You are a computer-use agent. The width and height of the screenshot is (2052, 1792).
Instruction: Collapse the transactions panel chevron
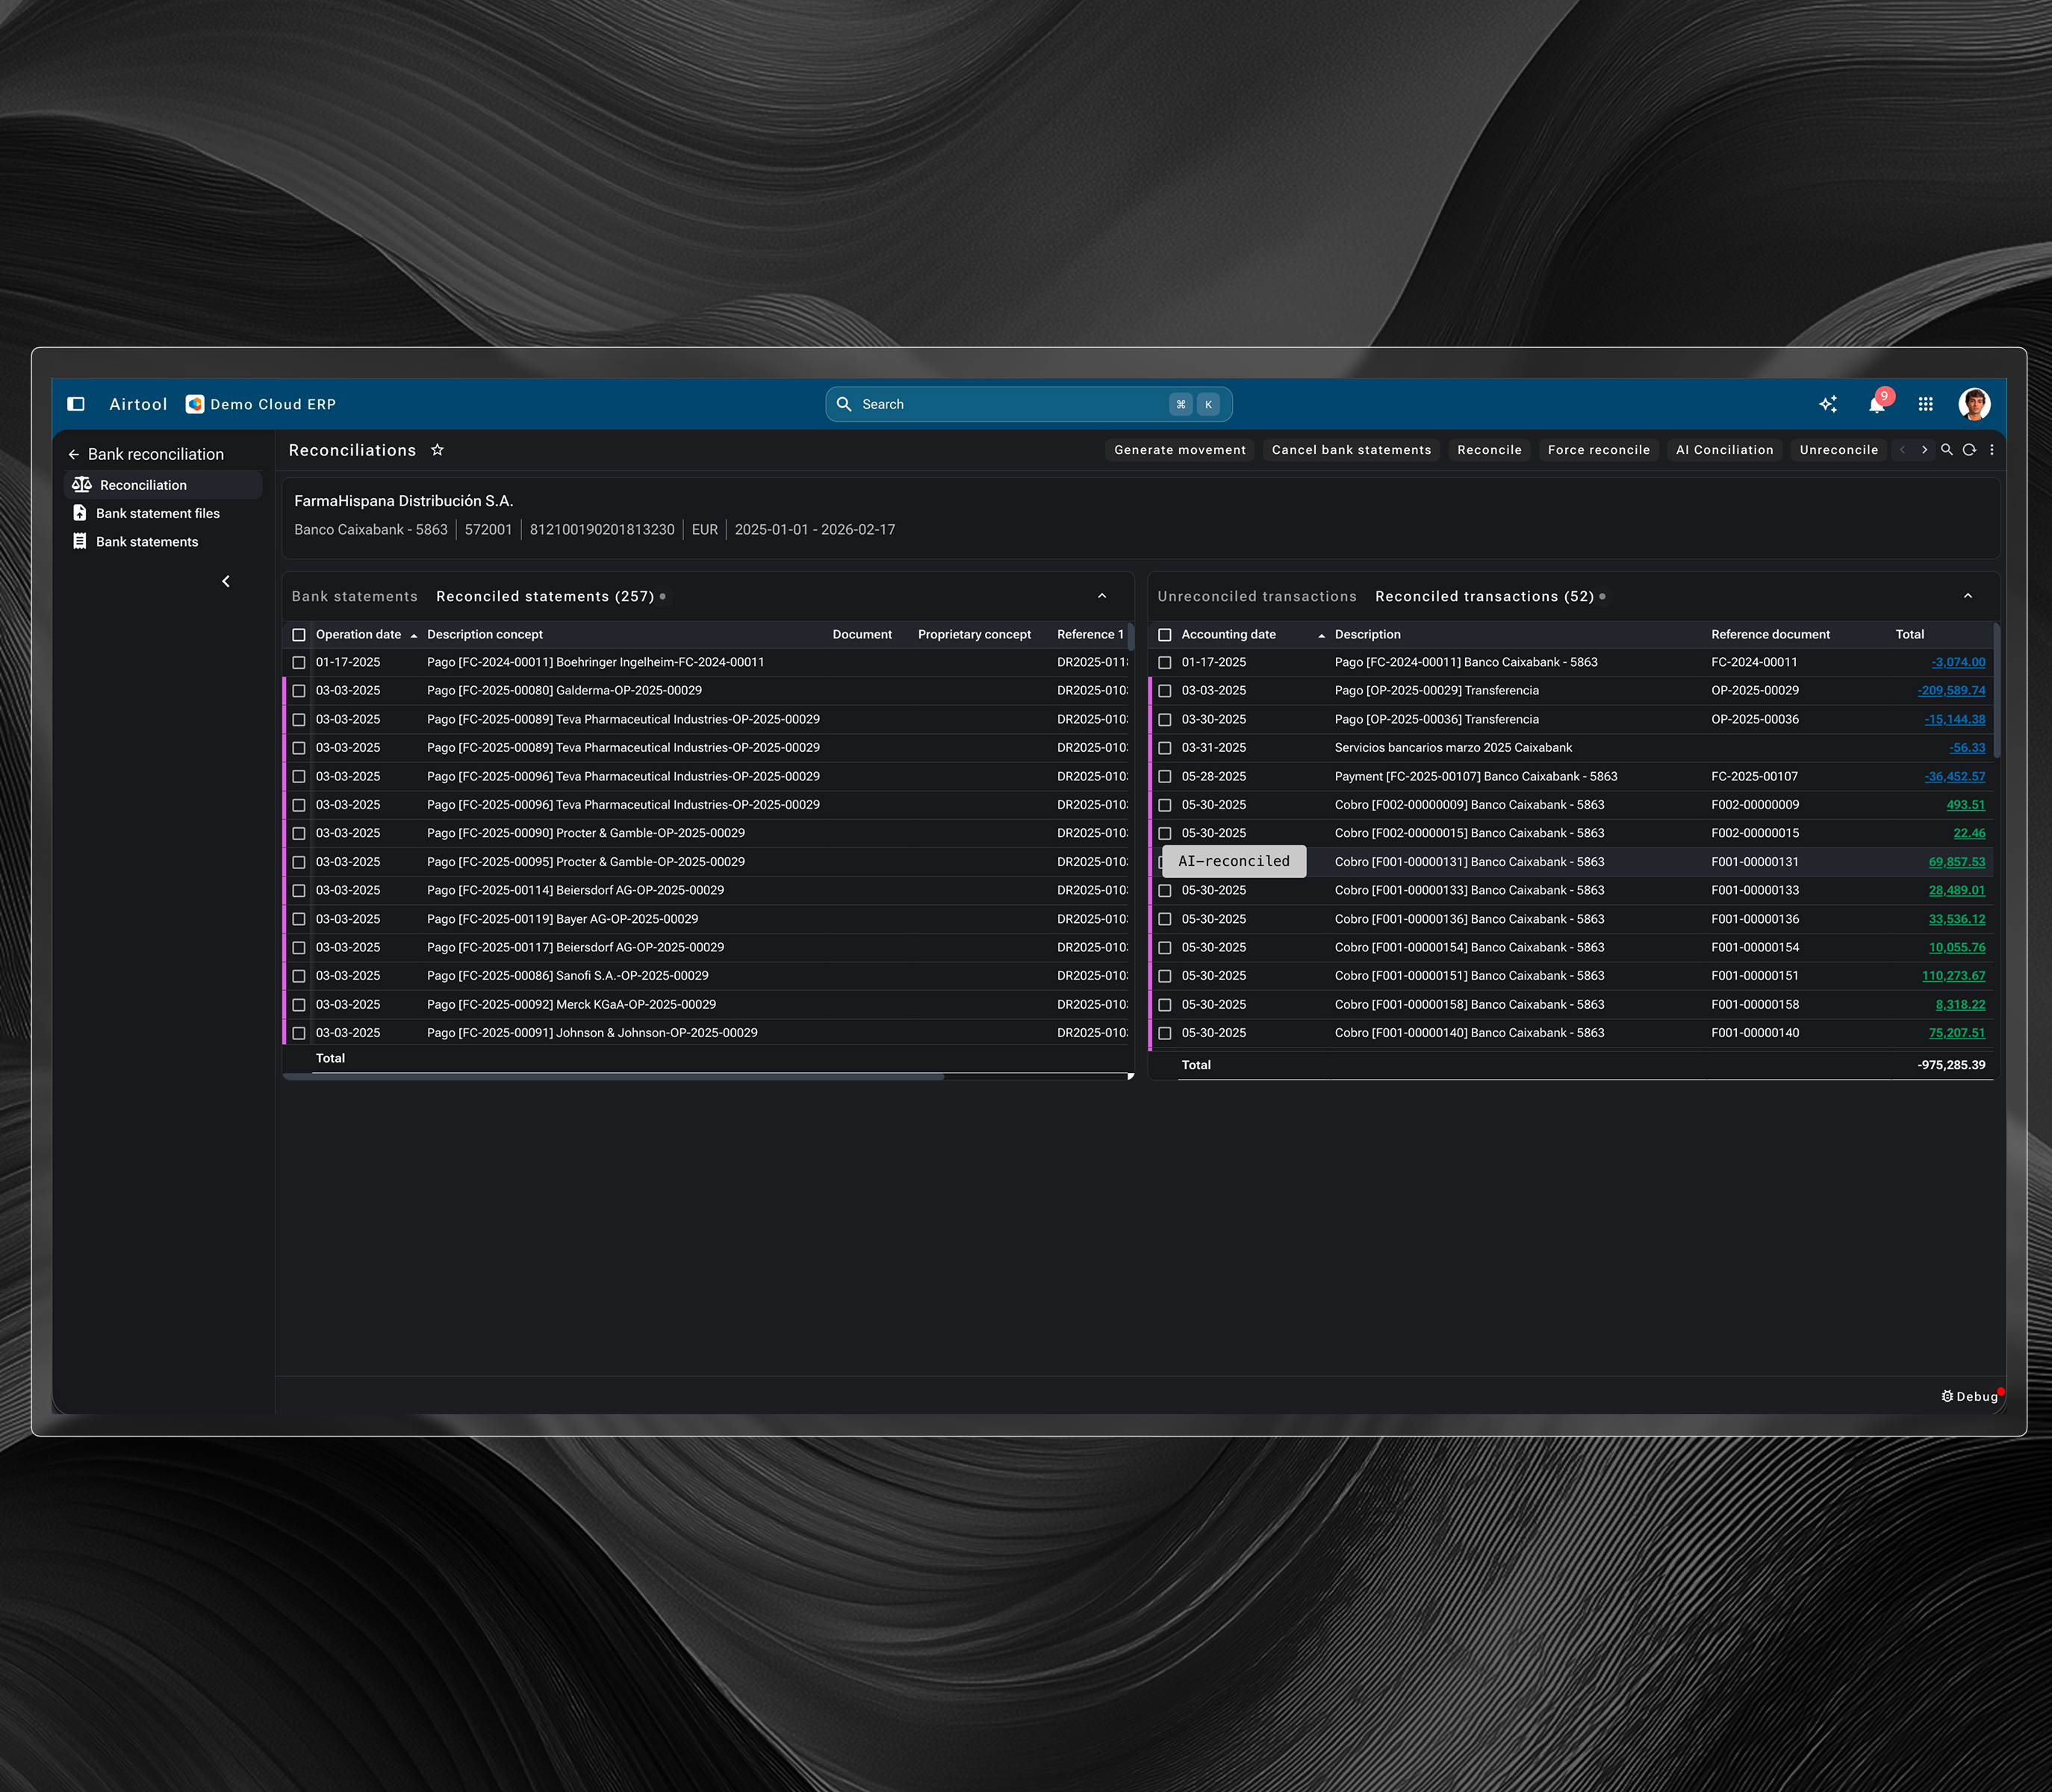click(x=1968, y=596)
